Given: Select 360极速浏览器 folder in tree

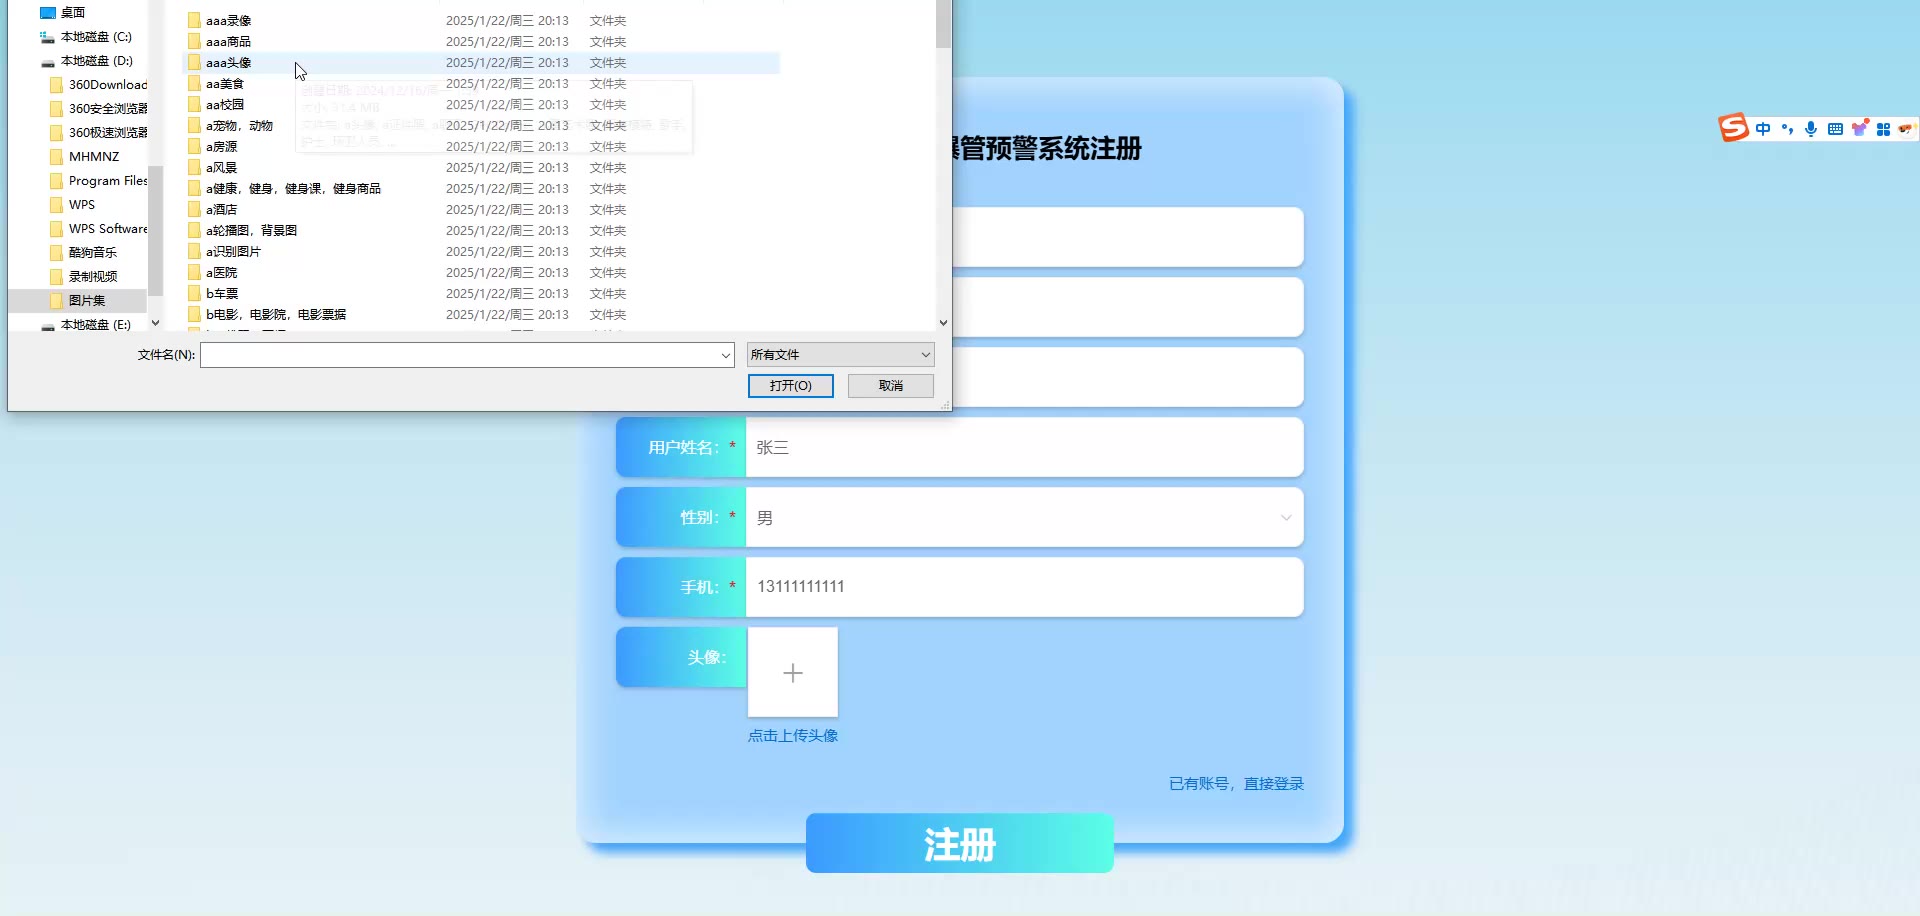Looking at the screenshot, I should click(98, 133).
